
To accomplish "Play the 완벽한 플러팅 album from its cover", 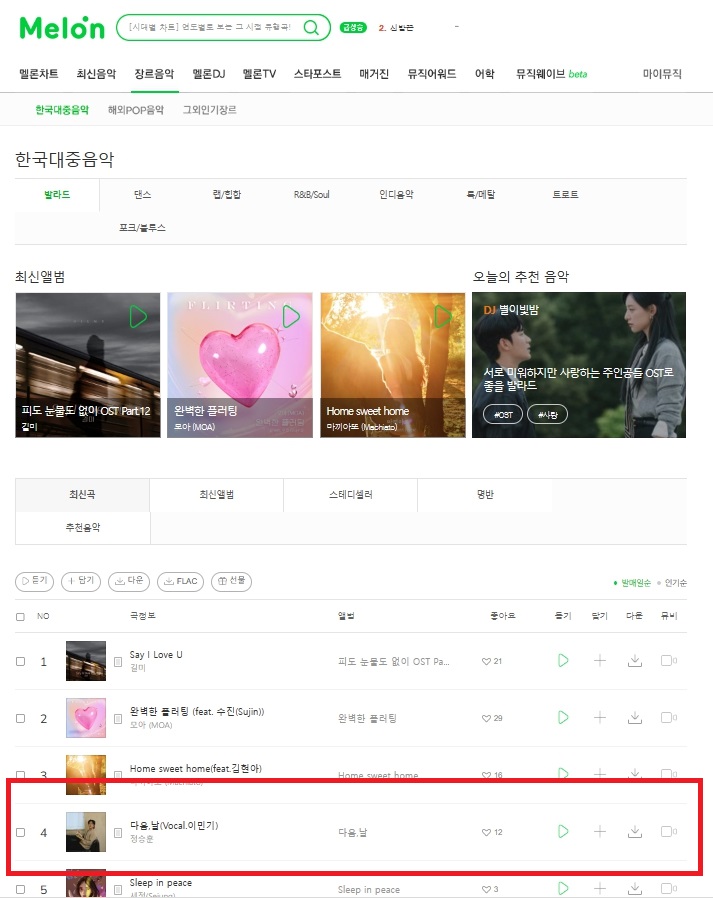I will click(x=291, y=316).
